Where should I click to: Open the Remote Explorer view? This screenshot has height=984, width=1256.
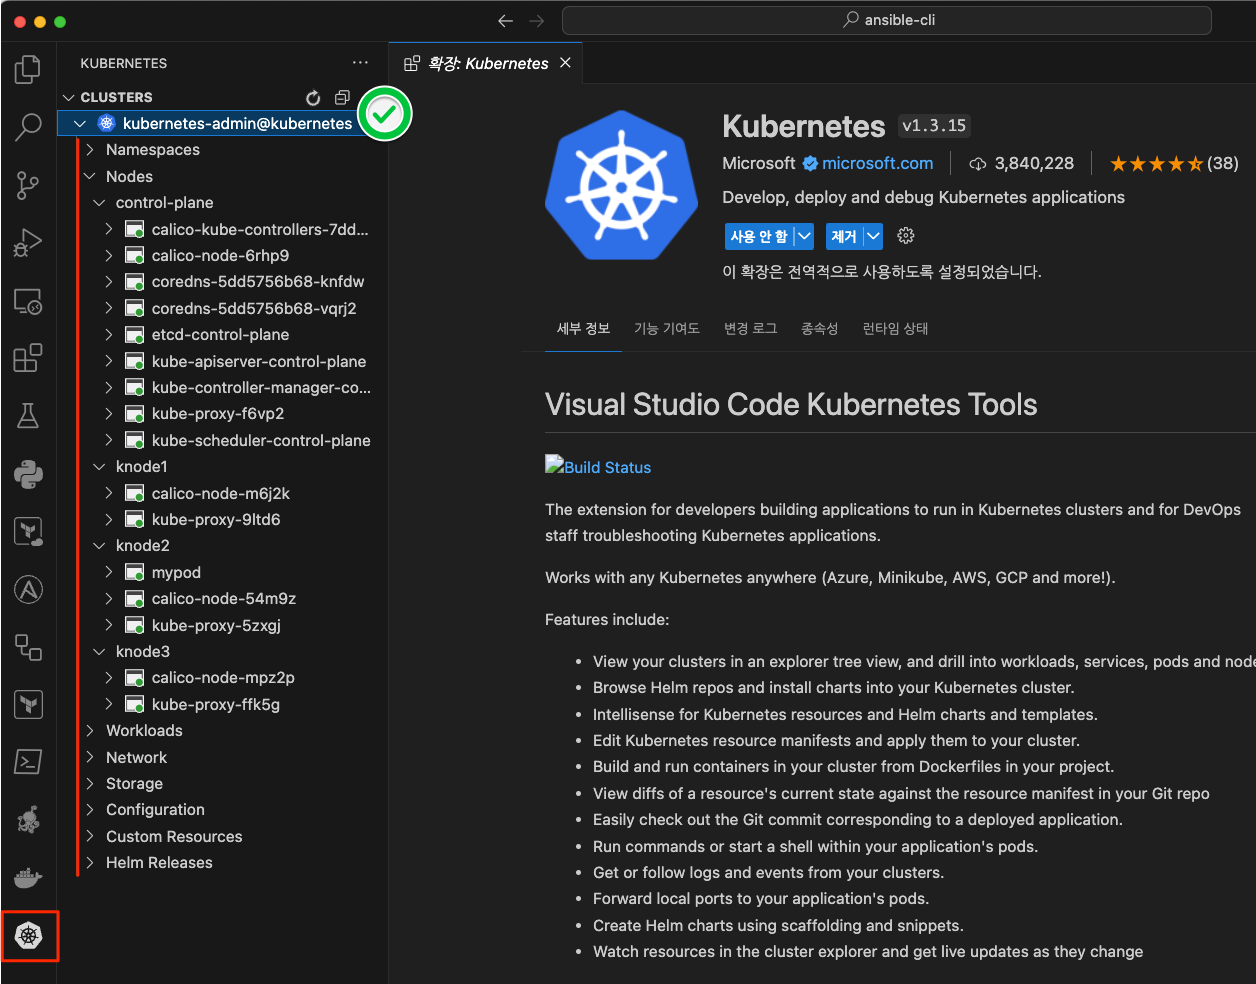(x=28, y=301)
